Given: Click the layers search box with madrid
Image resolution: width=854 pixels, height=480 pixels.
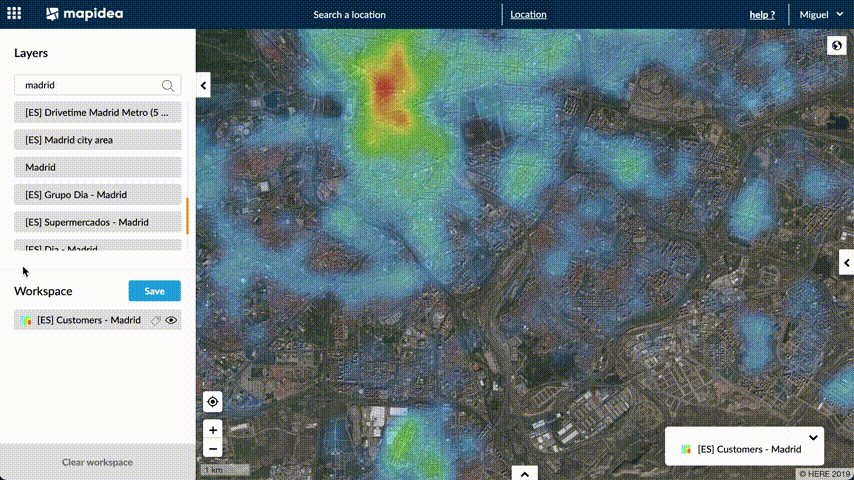Looking at the screenshot, I should pos(97,86).
